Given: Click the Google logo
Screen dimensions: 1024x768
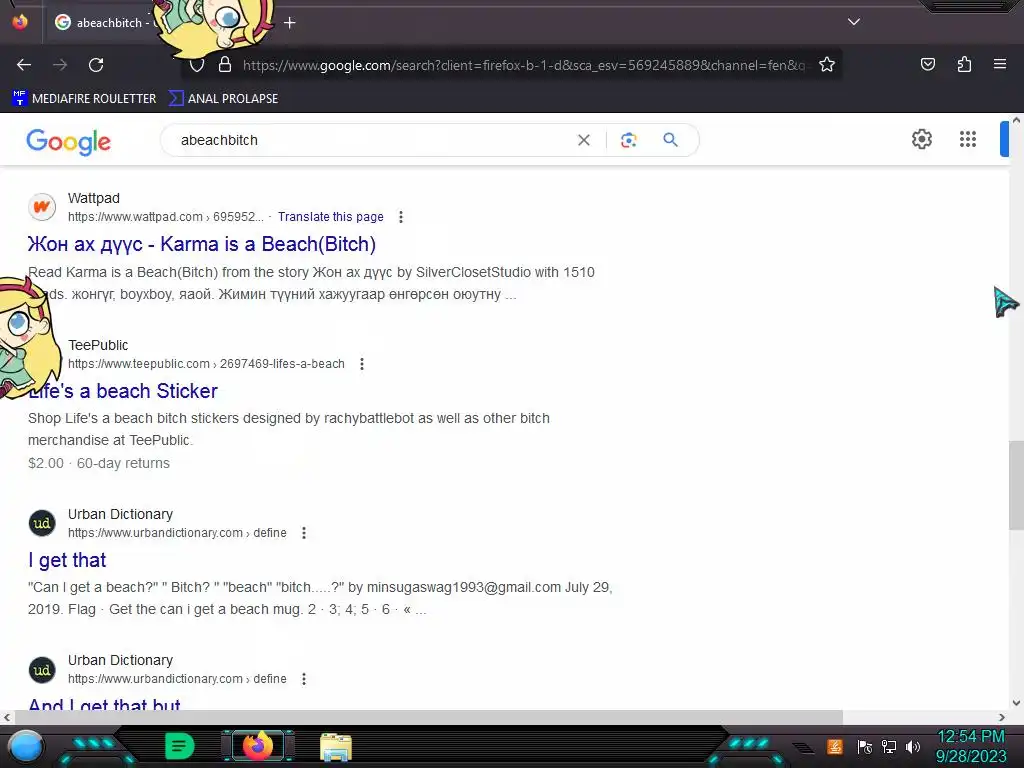Looking at the screenshot, I should [69, 141].
